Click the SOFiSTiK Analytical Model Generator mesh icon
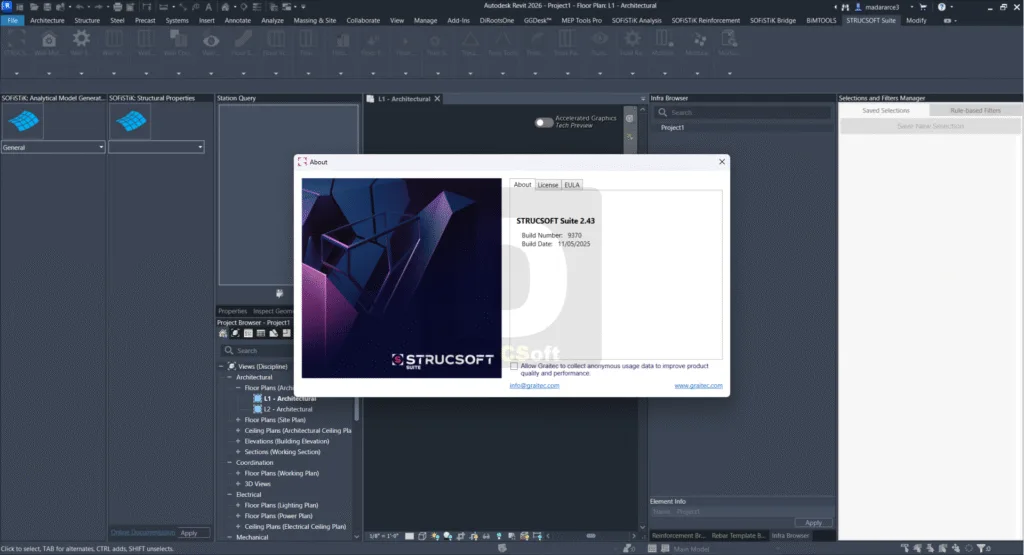 [x=24, y=121]
